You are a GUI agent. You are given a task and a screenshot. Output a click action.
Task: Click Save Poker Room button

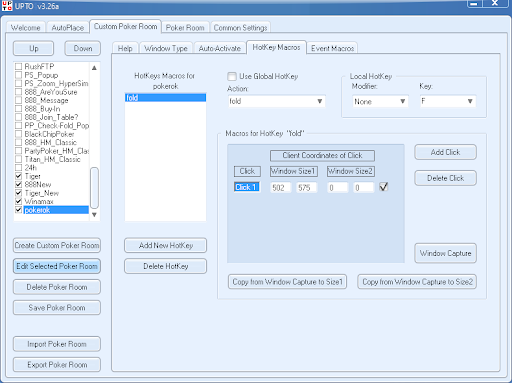57,307
